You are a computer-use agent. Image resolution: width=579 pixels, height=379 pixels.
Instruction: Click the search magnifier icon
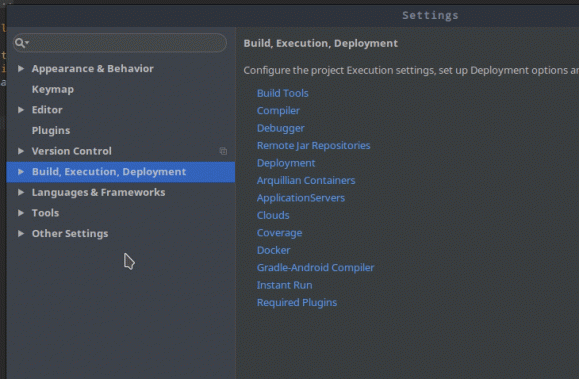(21, 43)
